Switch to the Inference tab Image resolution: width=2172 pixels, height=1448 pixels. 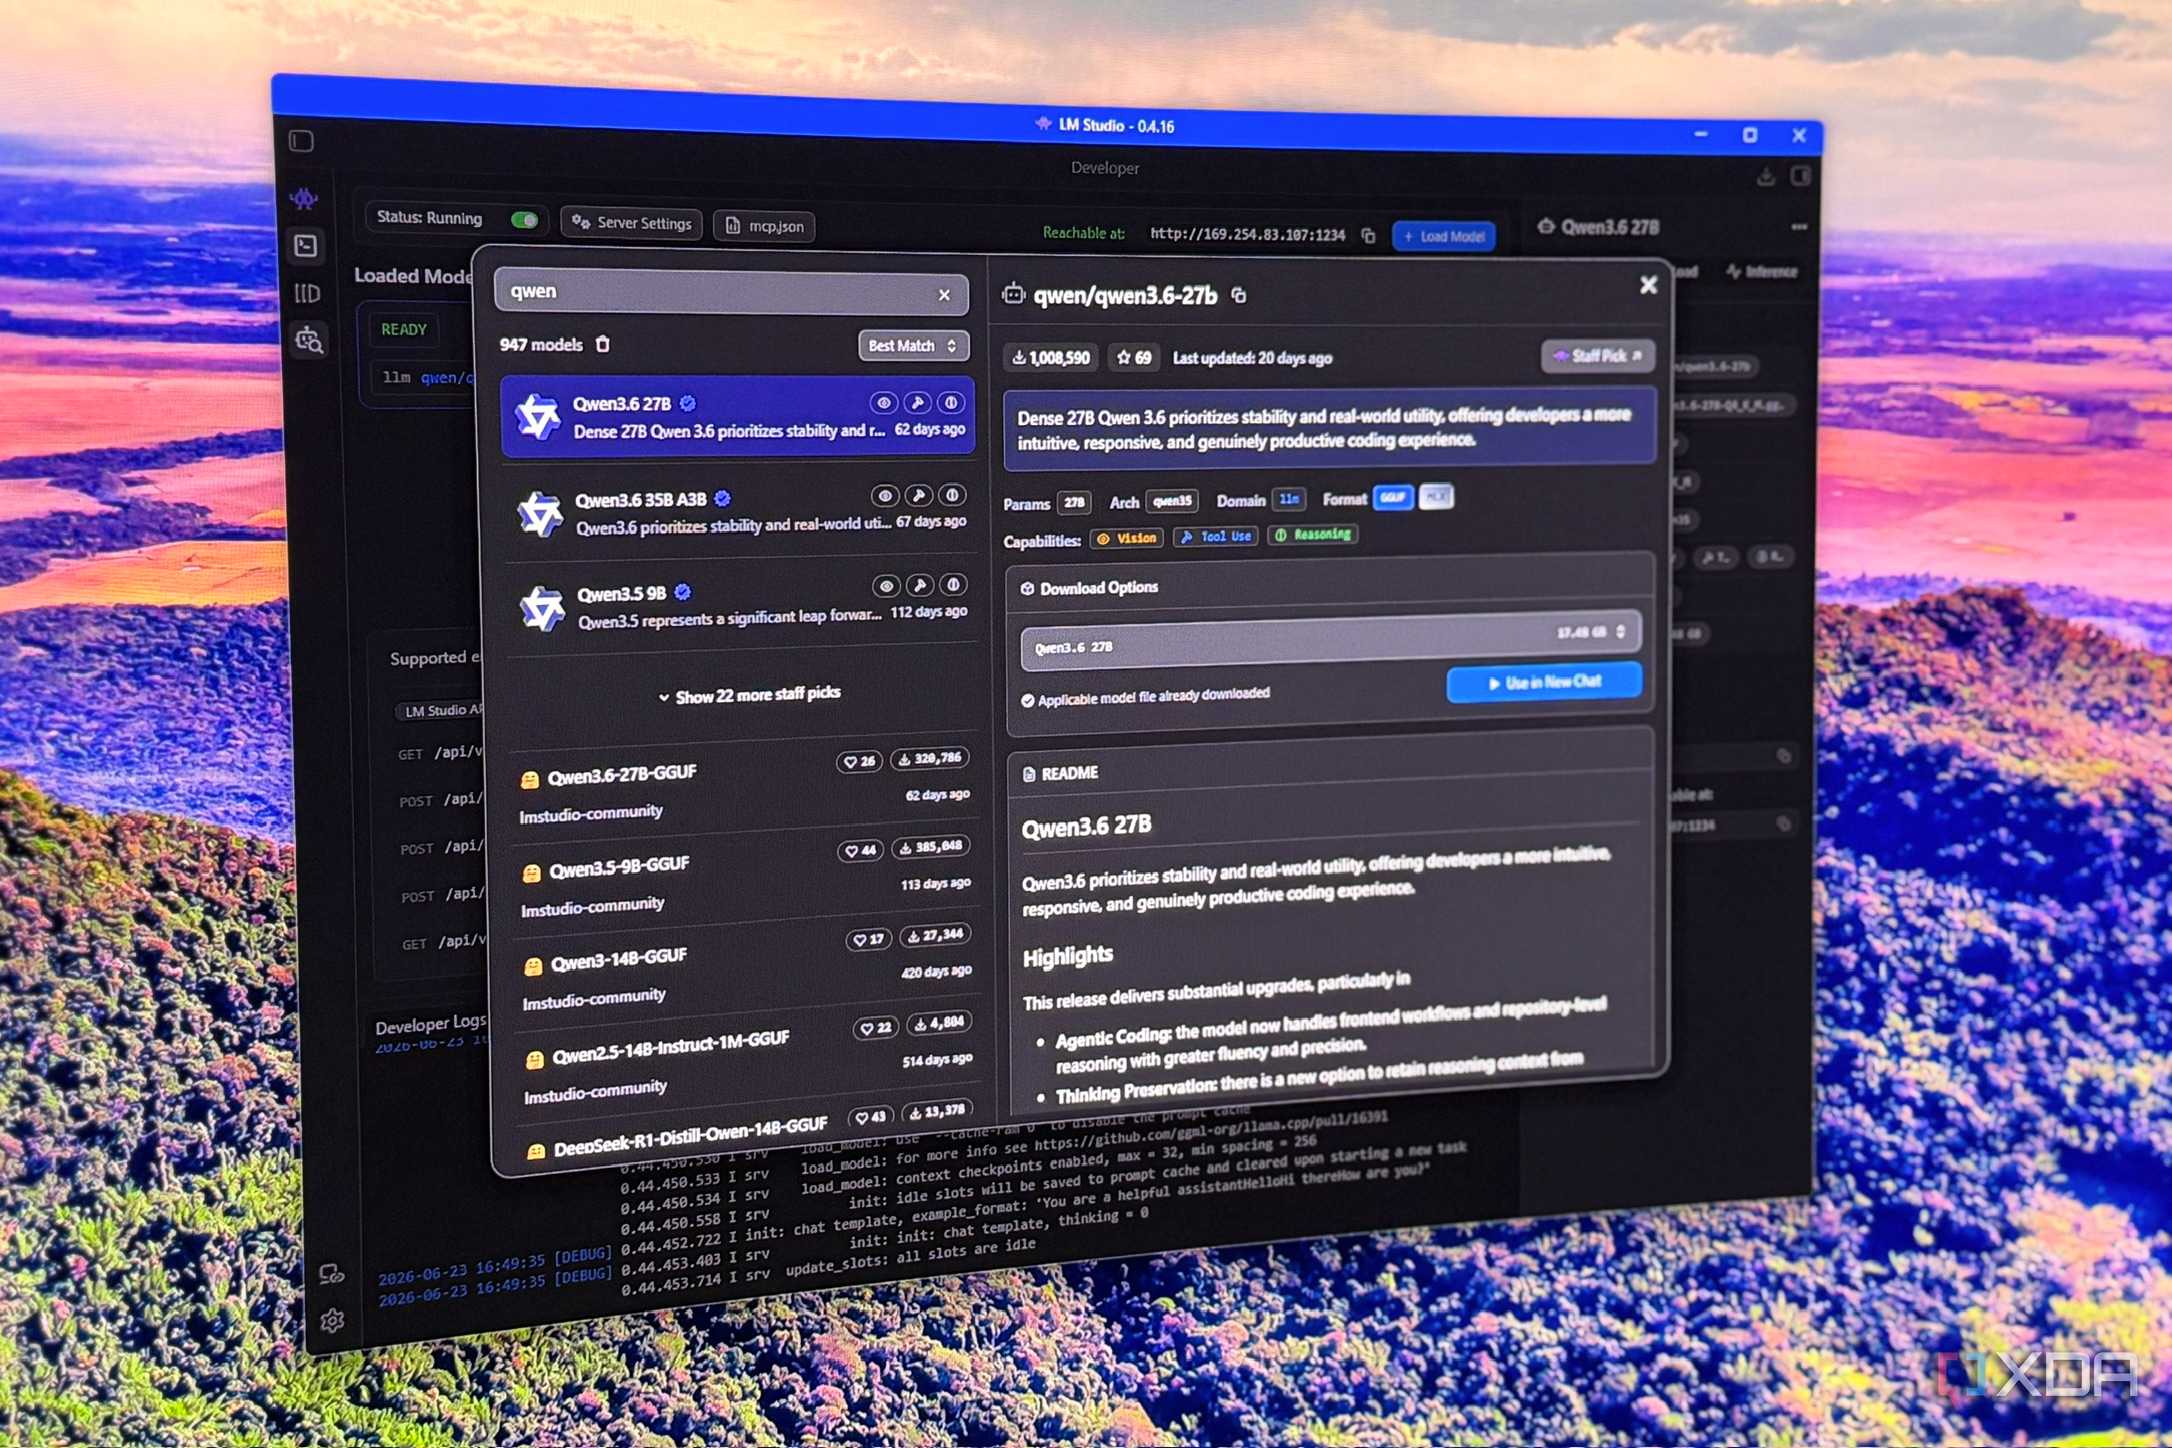(x=1762, y=272)
